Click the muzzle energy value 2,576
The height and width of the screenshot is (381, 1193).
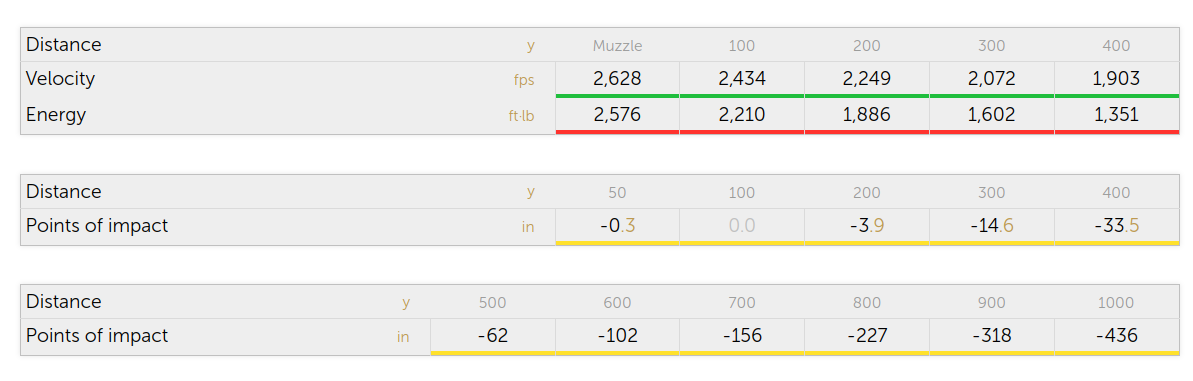click(x=617, y=115)
